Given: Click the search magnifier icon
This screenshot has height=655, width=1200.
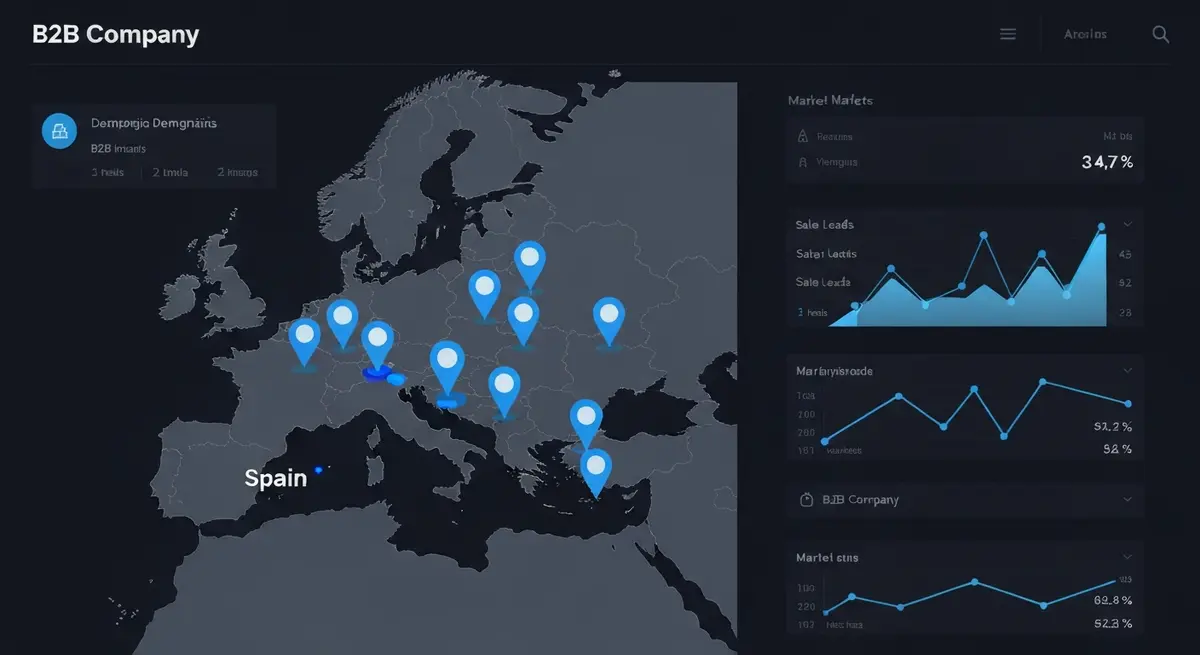Looking at the screenshot, I should click(x=1161, y=34).
